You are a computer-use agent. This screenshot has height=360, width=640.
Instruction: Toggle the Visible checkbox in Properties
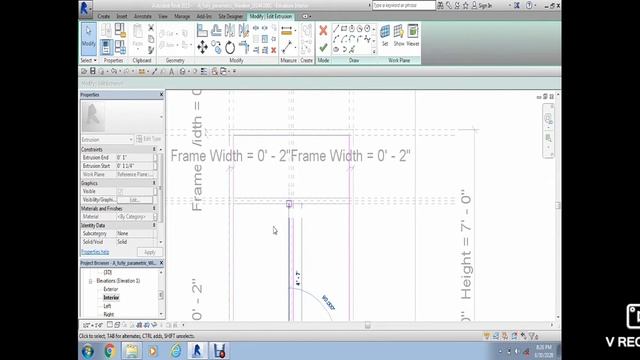(120, 191)
